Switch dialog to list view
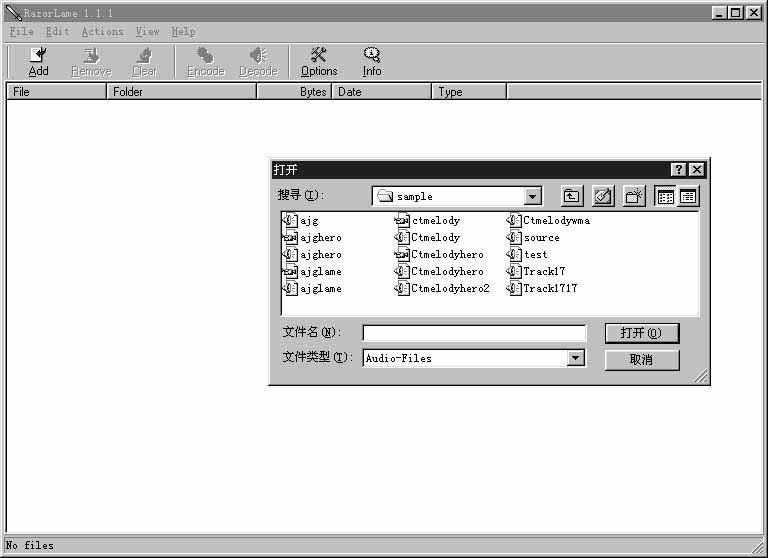Image resolution: width=768 pixels, height=558 pixels. 666,196
